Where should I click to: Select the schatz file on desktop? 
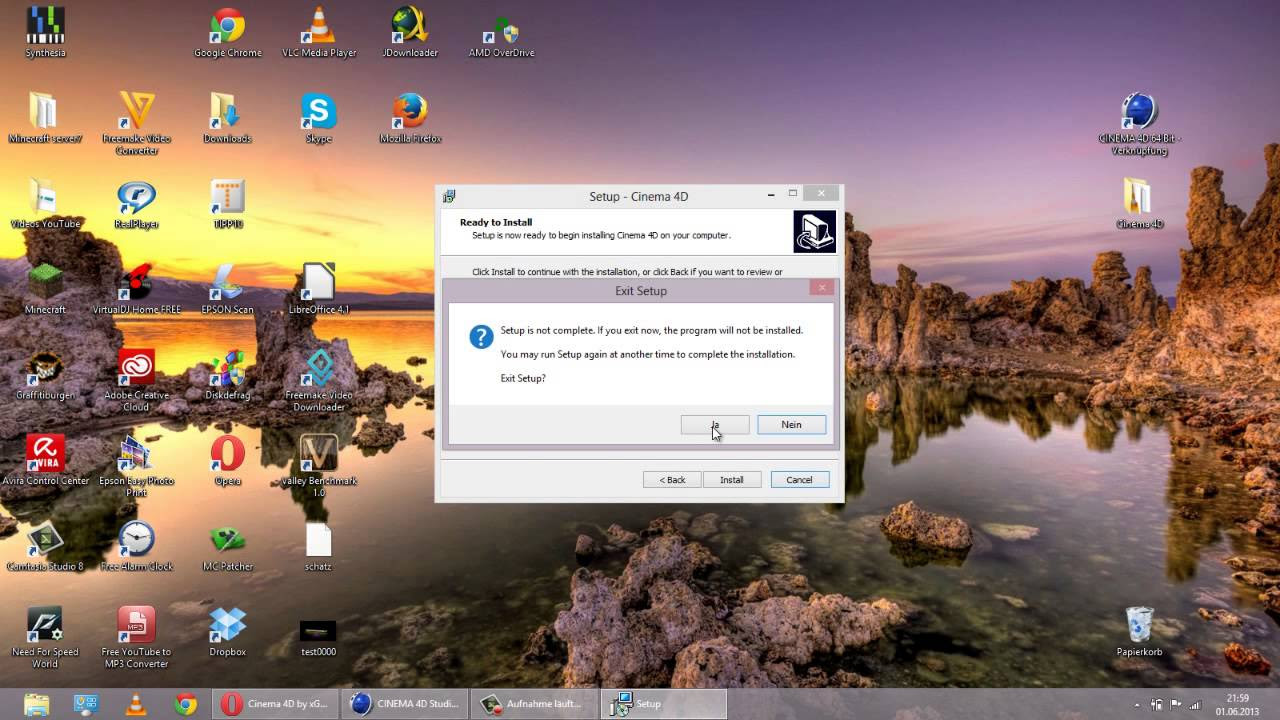pyautogui.click(x=319, y=546)
